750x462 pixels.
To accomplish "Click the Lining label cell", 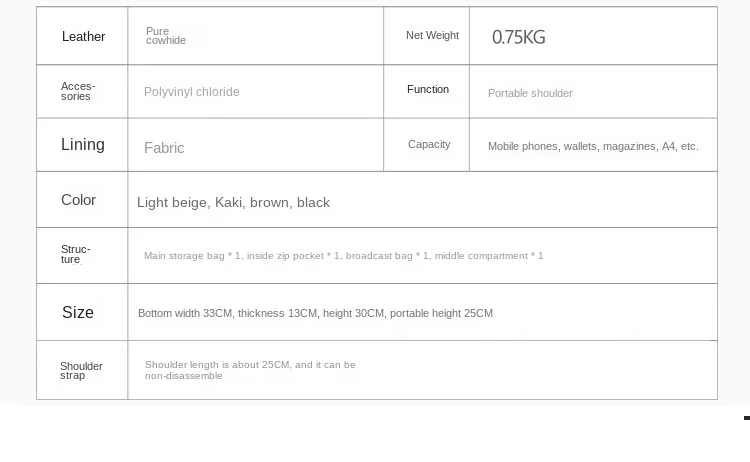I will click(x=83, y=144).
